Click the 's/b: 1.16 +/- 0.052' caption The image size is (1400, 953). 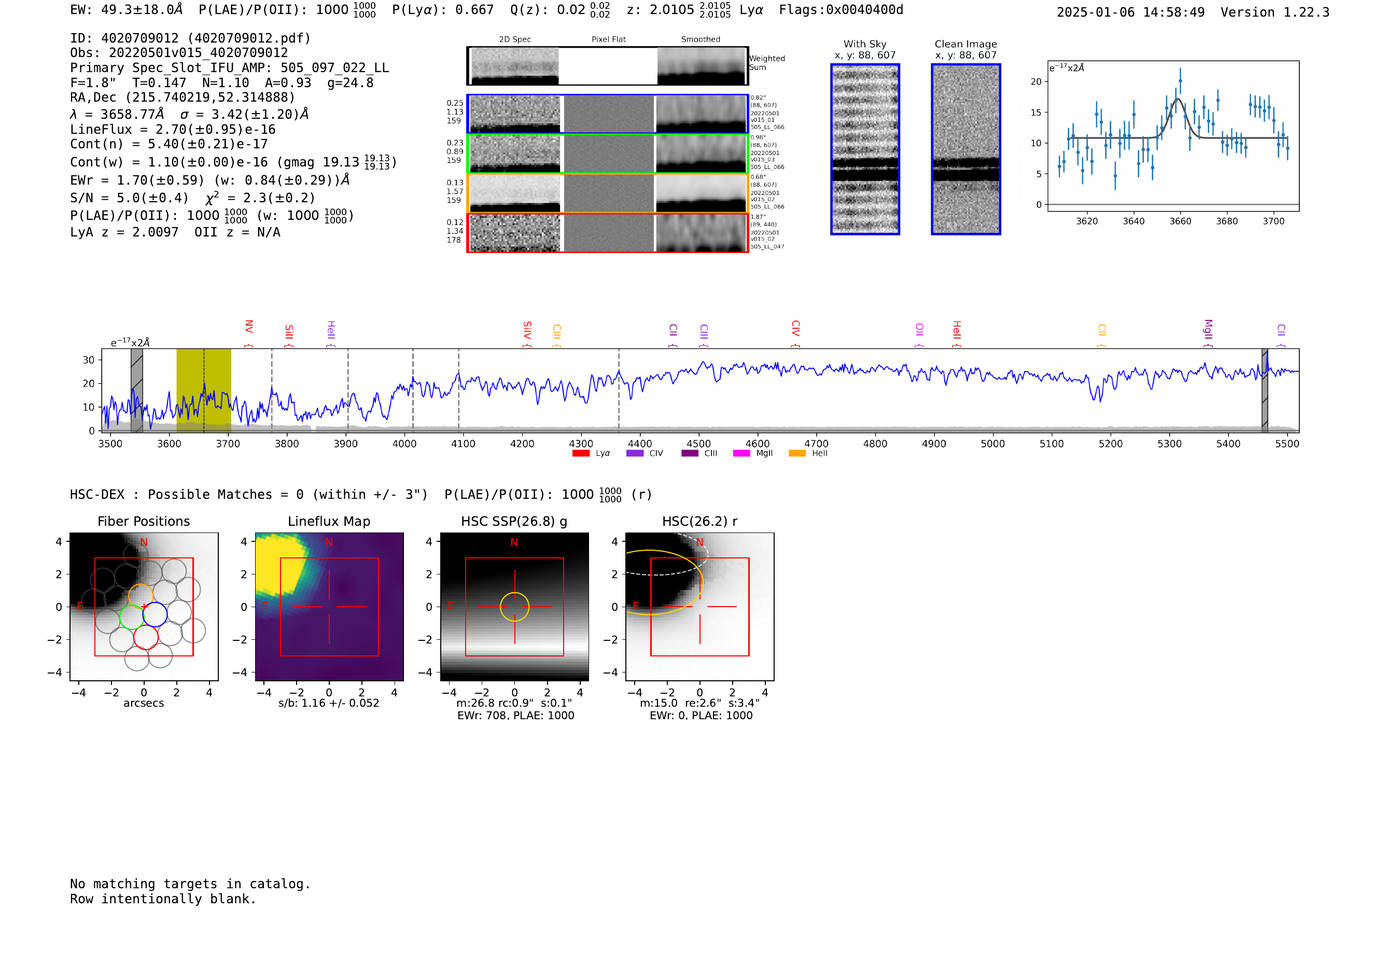(x=329, y=703)
